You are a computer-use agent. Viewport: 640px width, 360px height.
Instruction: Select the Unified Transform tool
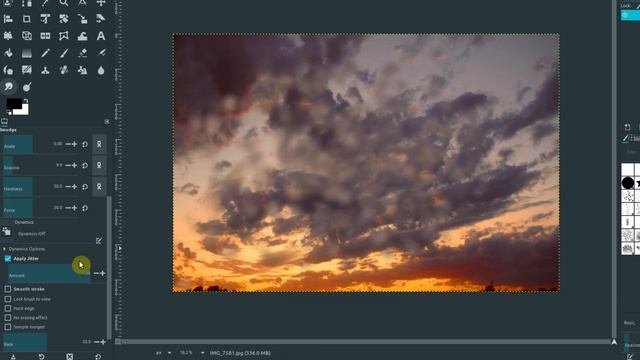tap(45, 19)
